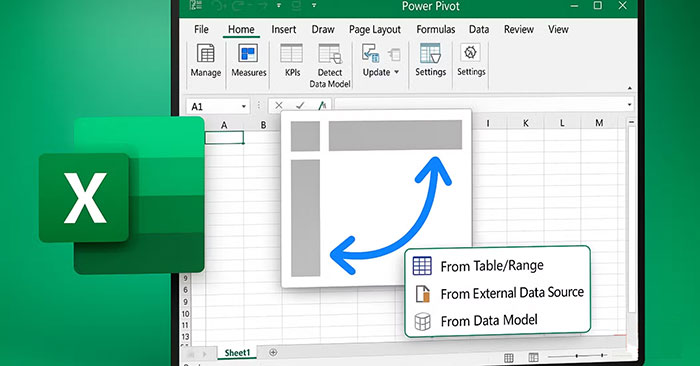This screenshot has height=366, width=700.
Task: Click the cube icon beside From Data Model
Action: pos(422,321)
